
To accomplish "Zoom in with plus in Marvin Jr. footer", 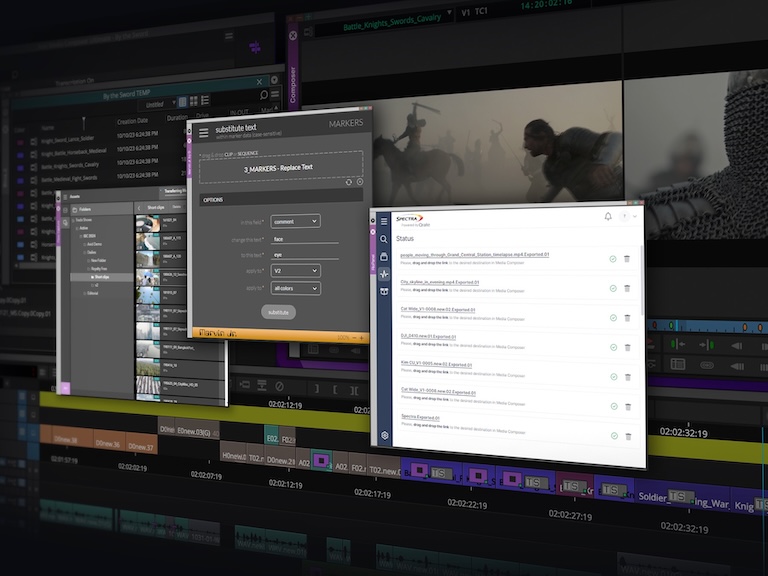I will click(x=362, y=338).
